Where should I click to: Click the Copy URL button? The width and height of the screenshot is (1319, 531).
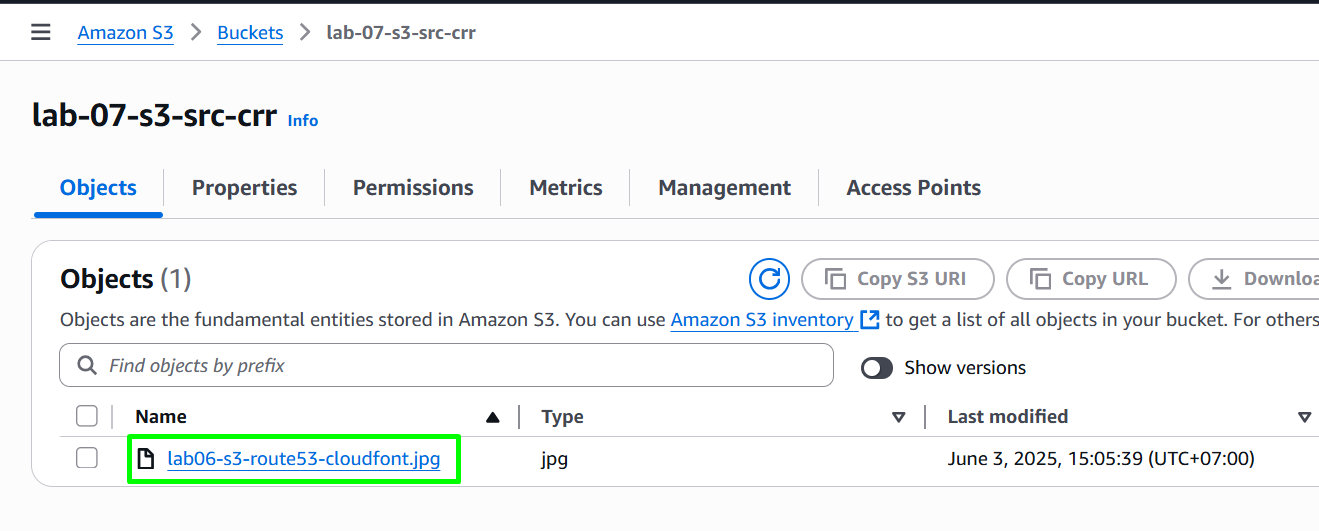pyautogui.click(x=1091, y=279)
